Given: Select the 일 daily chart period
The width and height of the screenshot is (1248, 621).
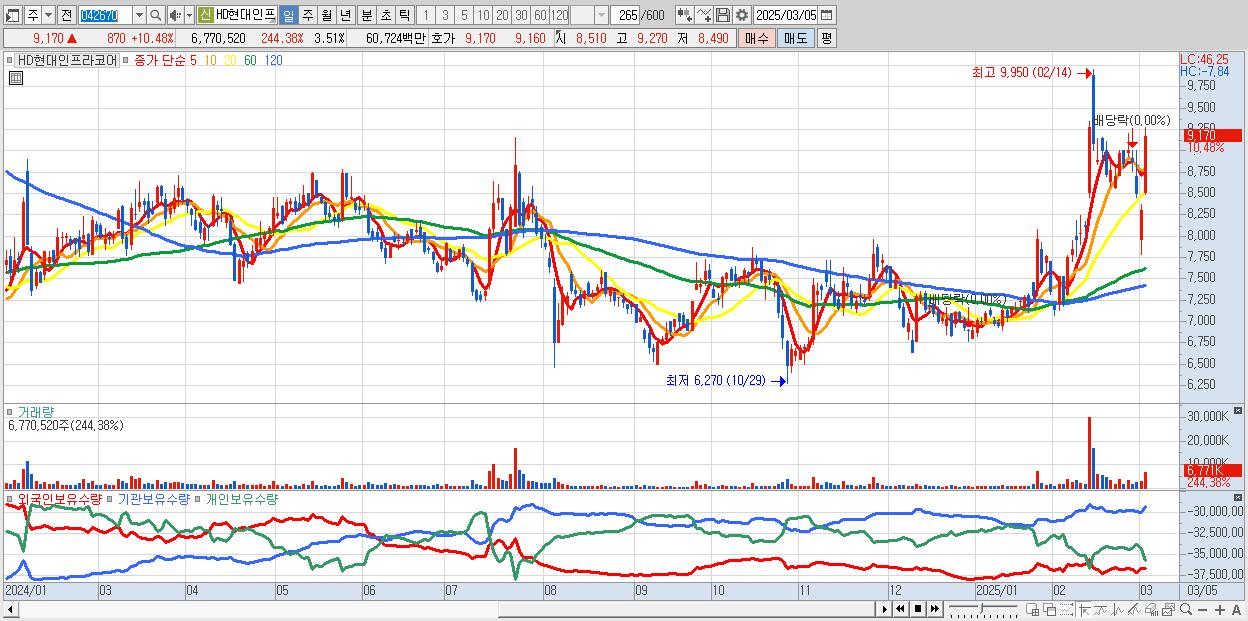Looking at the screenshot, I should (x=288, y=16).
